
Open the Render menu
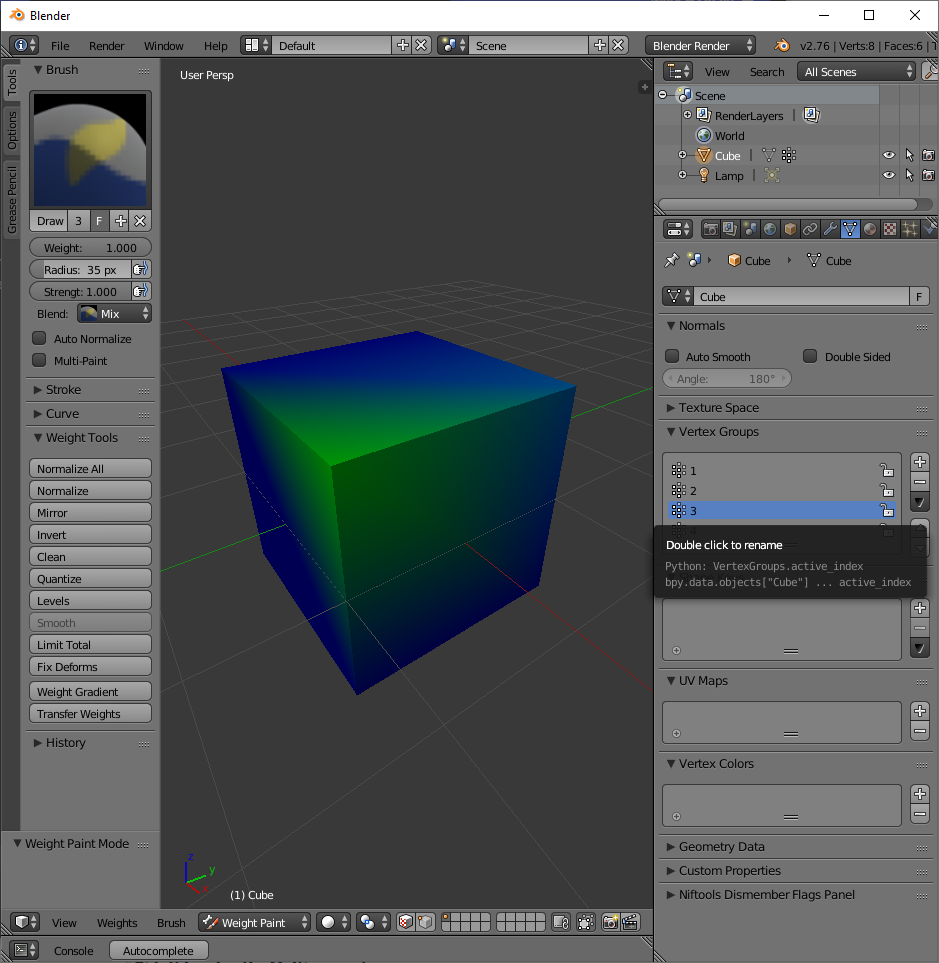[x=106, y=46]
